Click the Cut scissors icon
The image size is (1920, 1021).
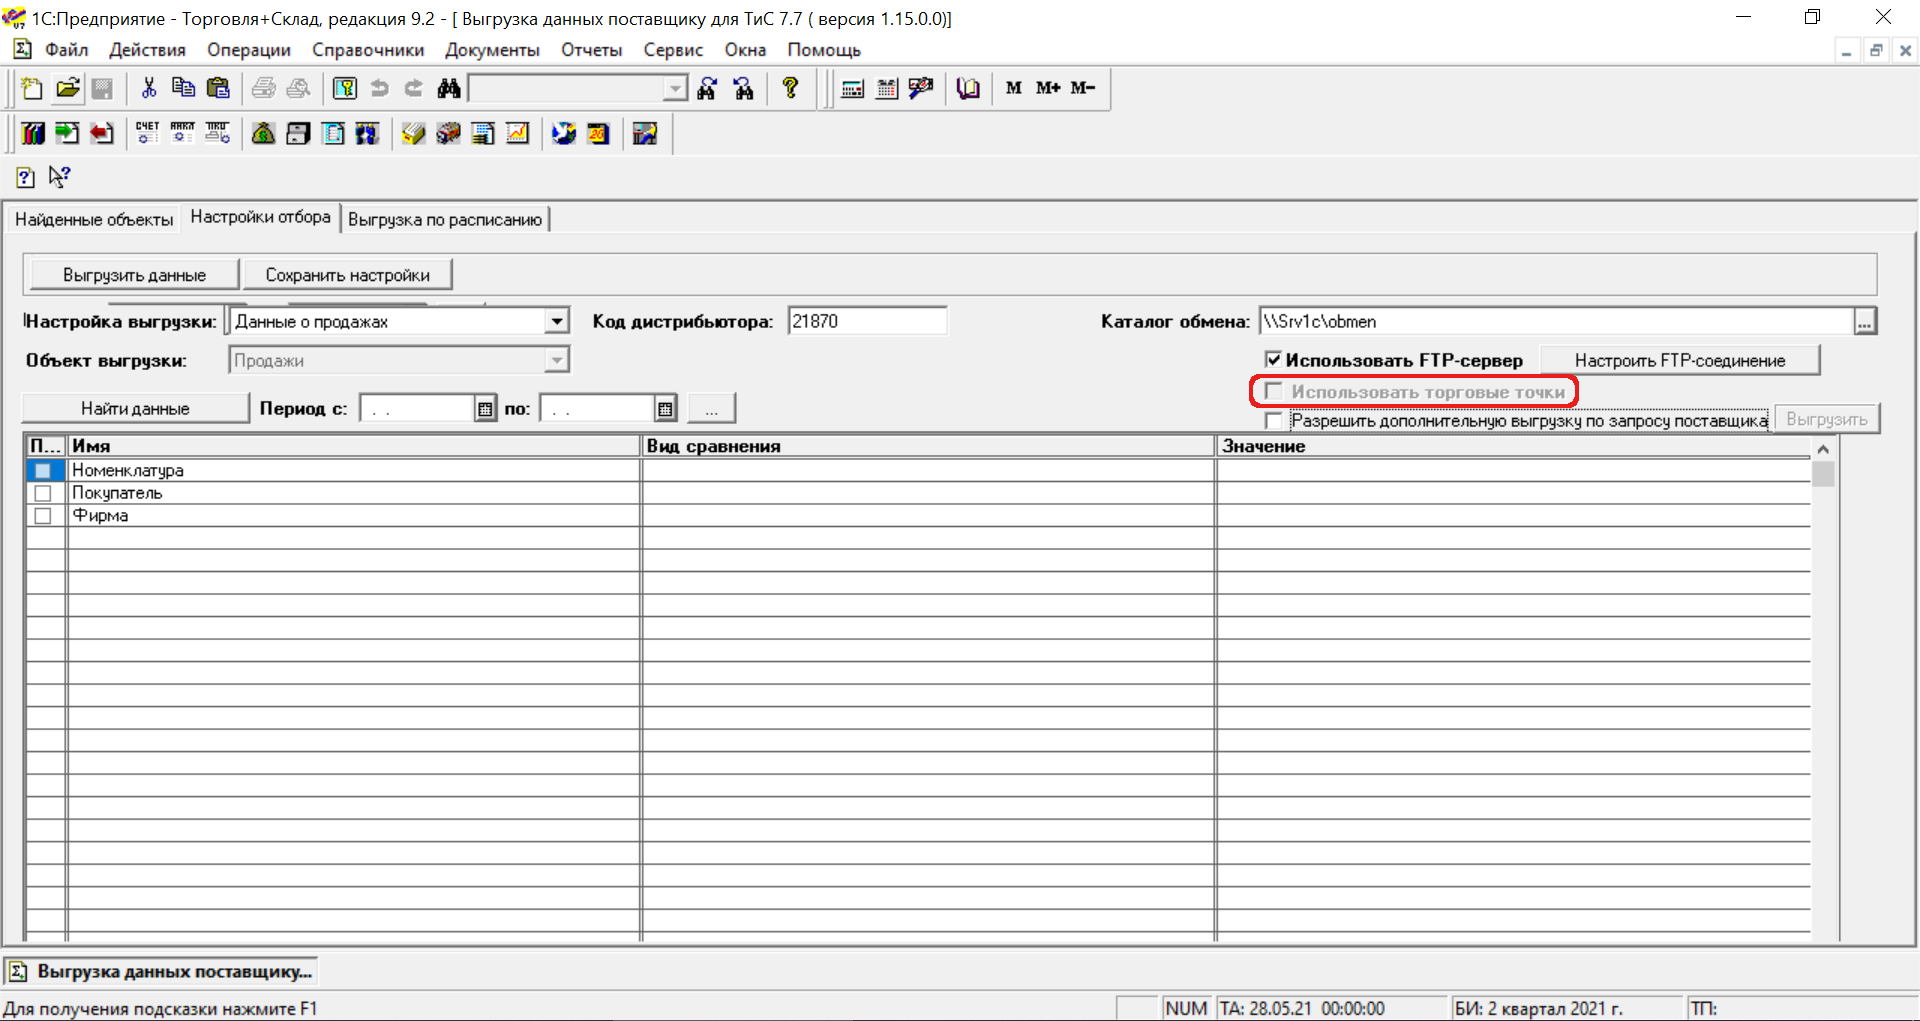pyautogui.click(x=149, y=88)
